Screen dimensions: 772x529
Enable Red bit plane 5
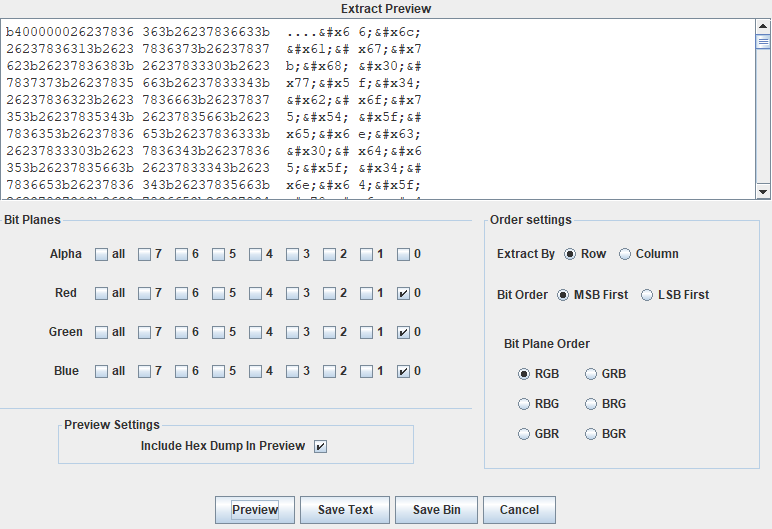click(218, 294)
